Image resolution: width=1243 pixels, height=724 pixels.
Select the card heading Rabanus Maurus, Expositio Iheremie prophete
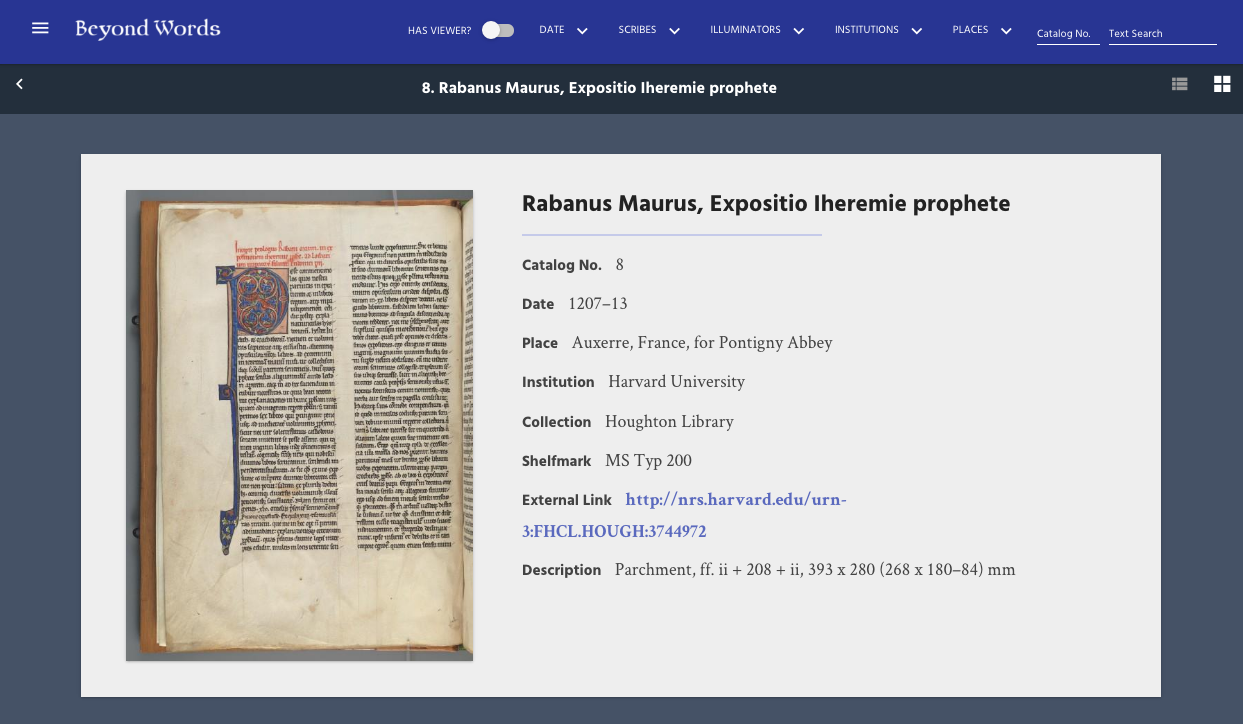click(x=766, y=204)
